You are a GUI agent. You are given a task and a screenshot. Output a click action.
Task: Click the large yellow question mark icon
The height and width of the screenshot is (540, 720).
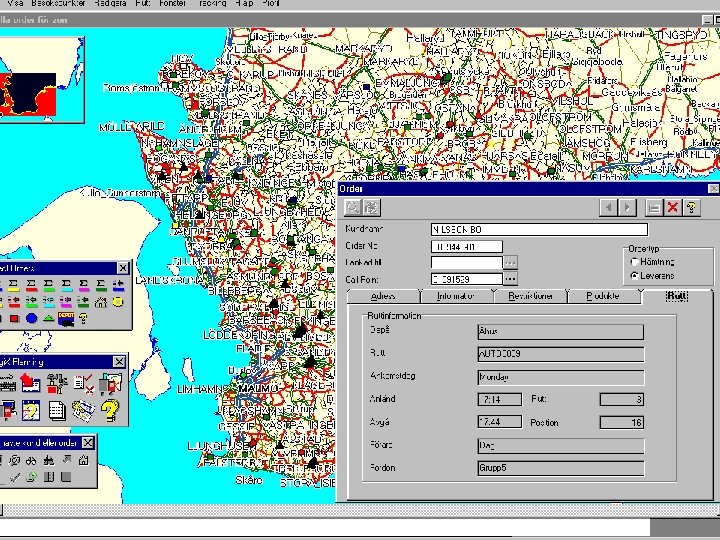(110, 411)
